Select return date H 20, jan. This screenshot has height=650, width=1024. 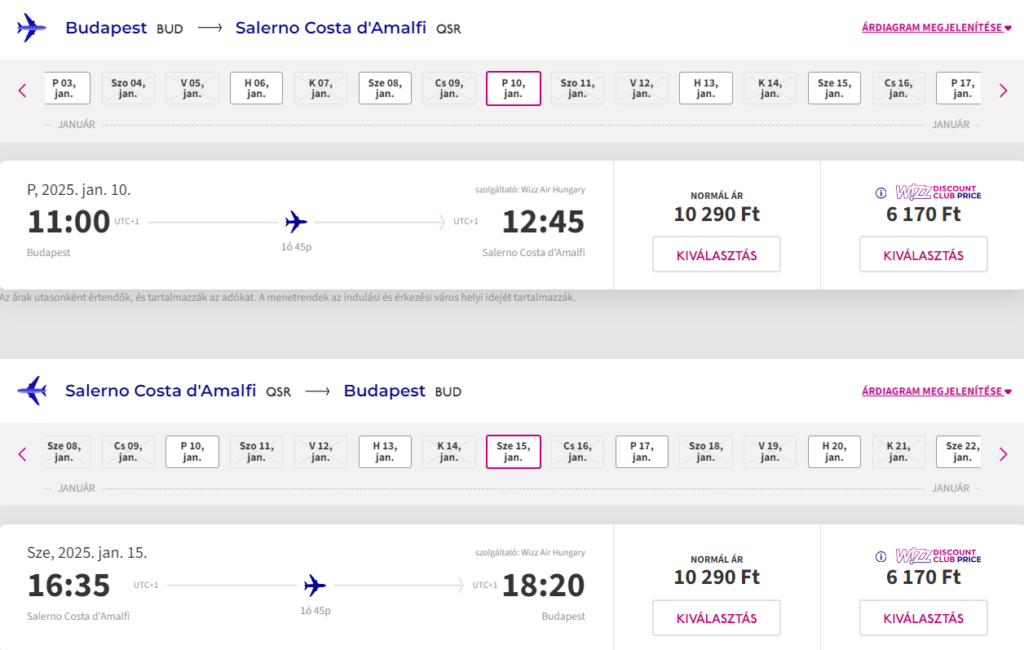834,451
